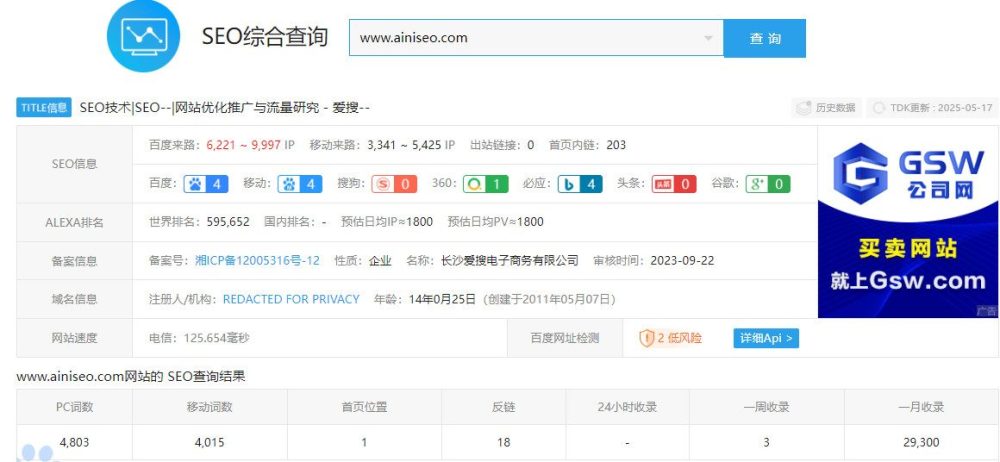Click the TITLE信息 label tag
The image size is (1000, 462).
(43, 108)
